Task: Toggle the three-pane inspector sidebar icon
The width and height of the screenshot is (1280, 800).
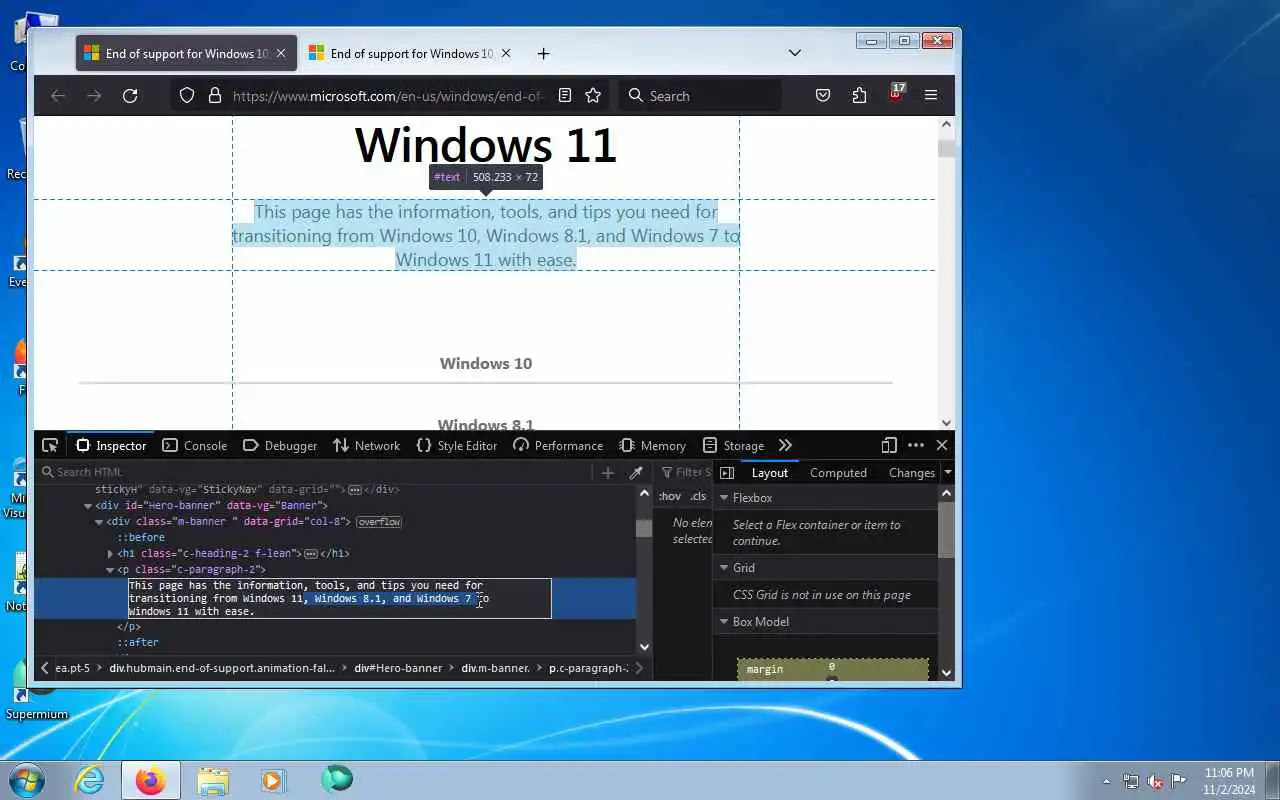Action: point(727,473)
